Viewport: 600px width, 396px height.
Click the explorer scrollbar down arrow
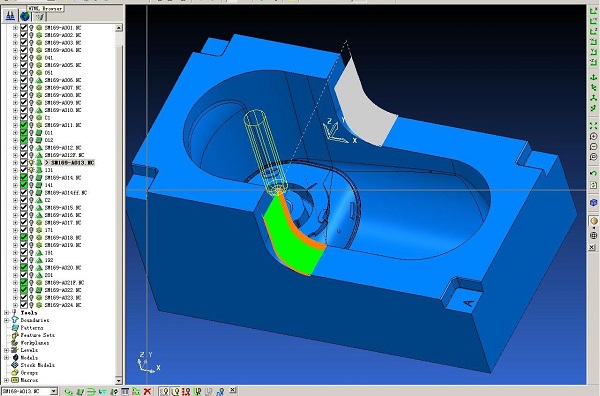(119, 381)
